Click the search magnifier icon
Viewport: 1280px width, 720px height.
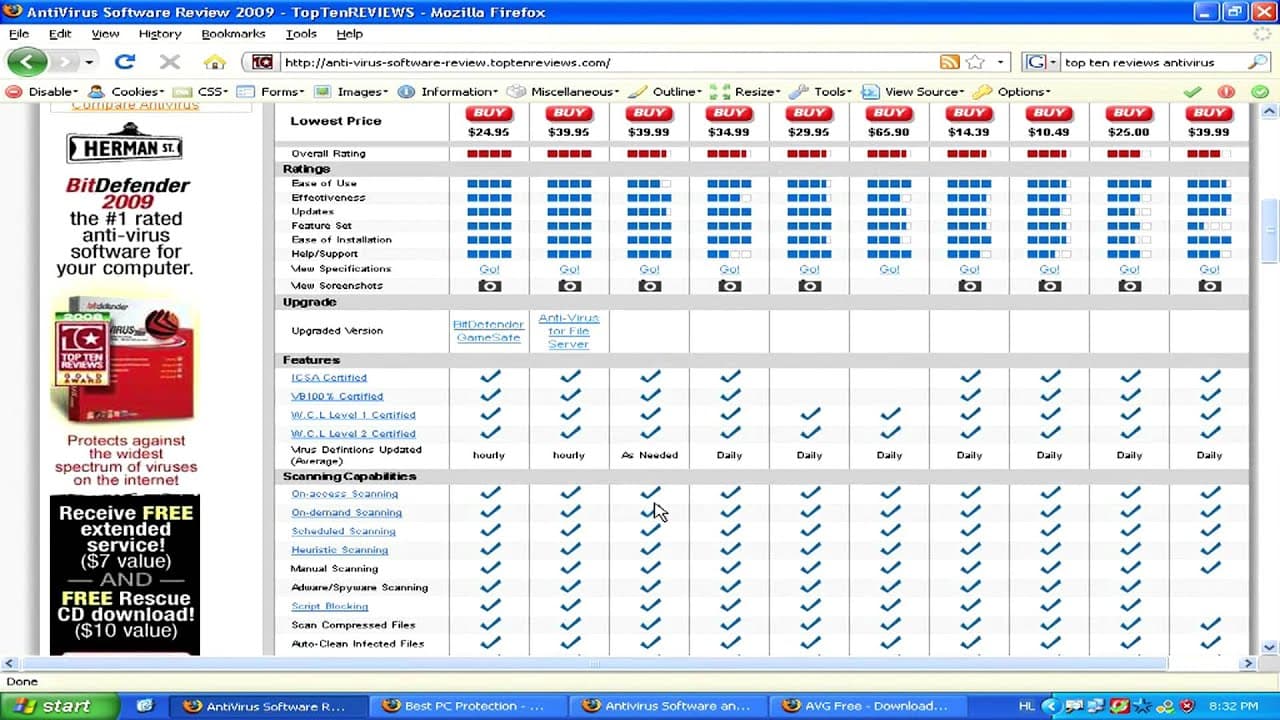pos(1257,62)
